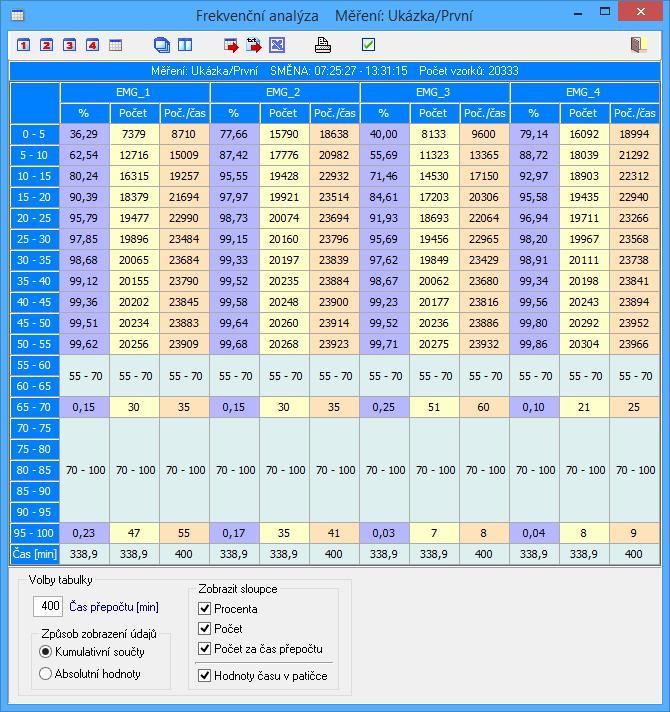The height and width of the screenshot is (712, 670).
Task: Select channel 4 toolbar icon
Action: [x=92, y=45]
